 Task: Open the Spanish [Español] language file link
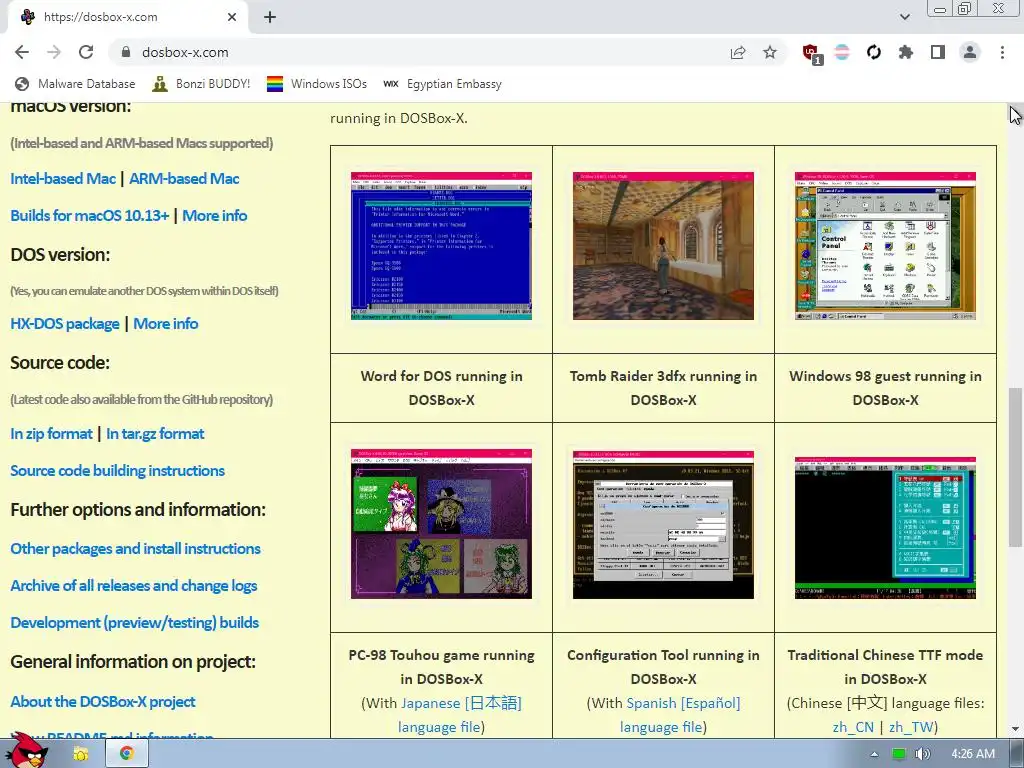pos(680,715)
